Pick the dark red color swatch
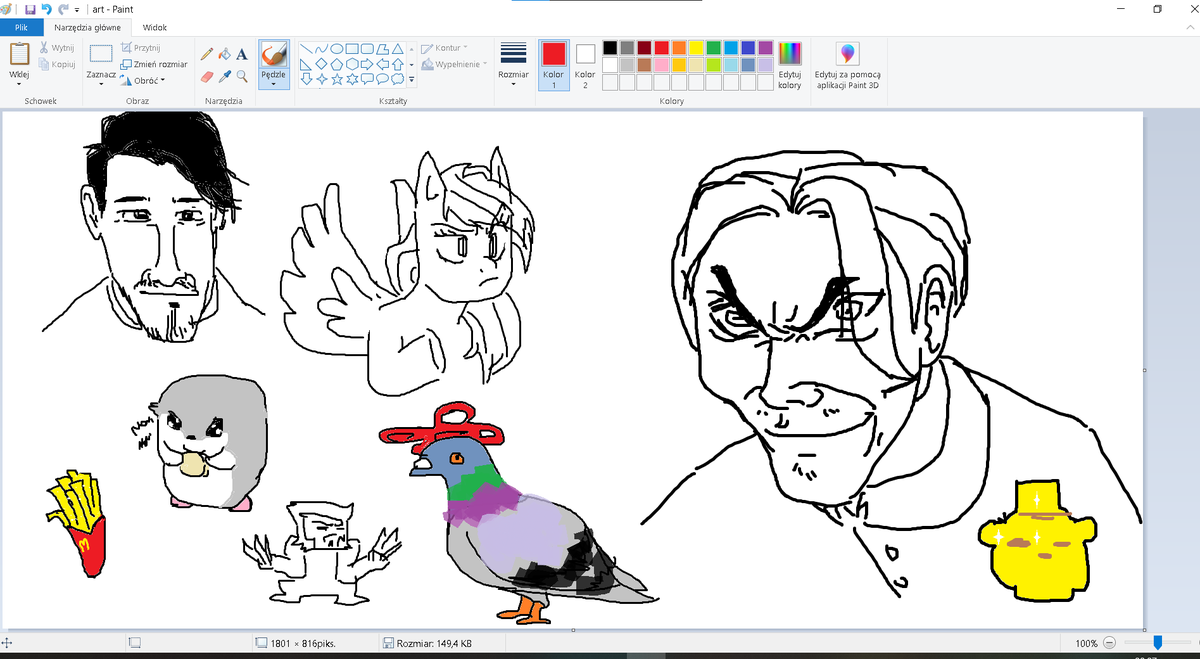 pos(644,47)
